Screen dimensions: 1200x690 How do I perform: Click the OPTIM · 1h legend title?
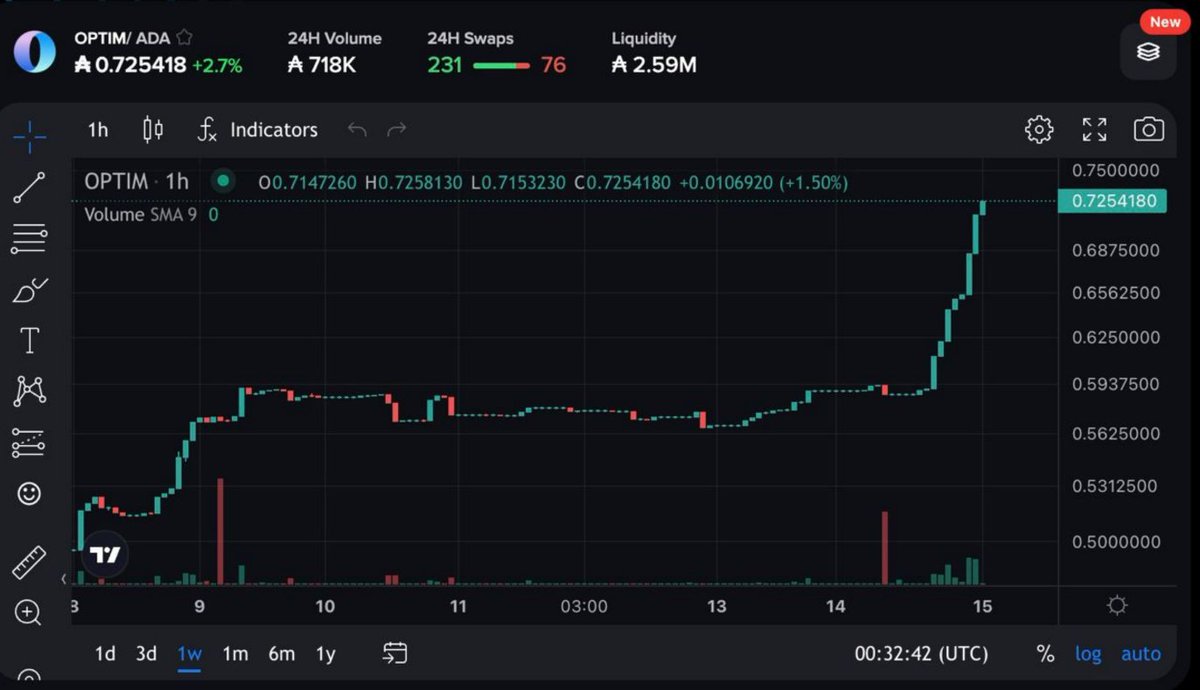[136, 182]
